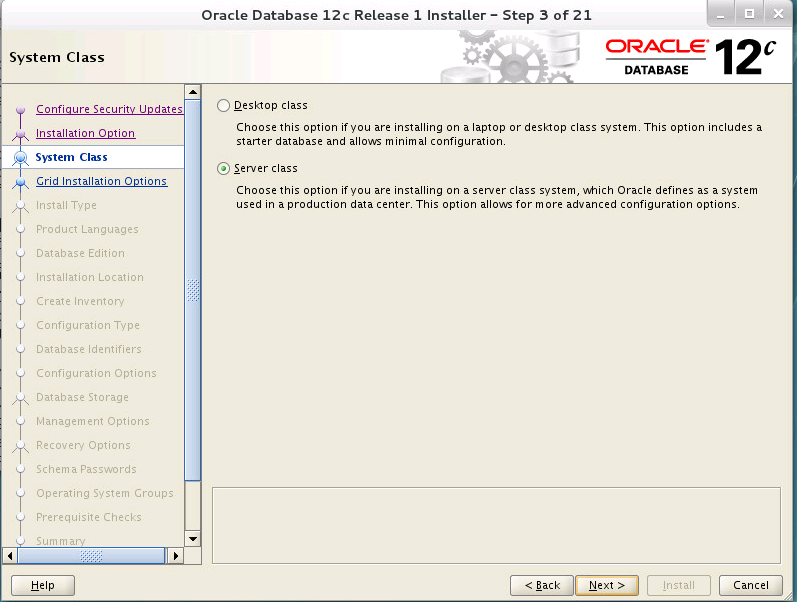Click the Help button
The width and height of the screenshot is (797, 602).
[43, 585]
